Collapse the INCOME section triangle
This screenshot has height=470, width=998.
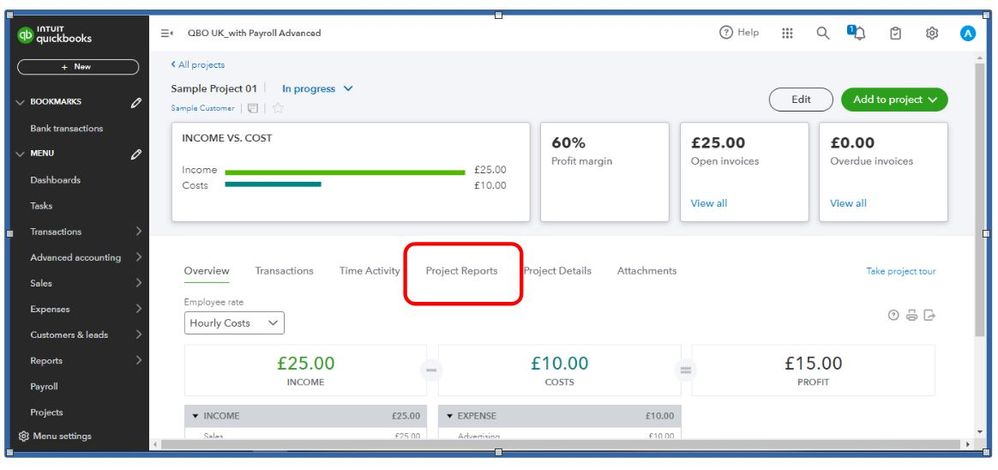(195, 416)
